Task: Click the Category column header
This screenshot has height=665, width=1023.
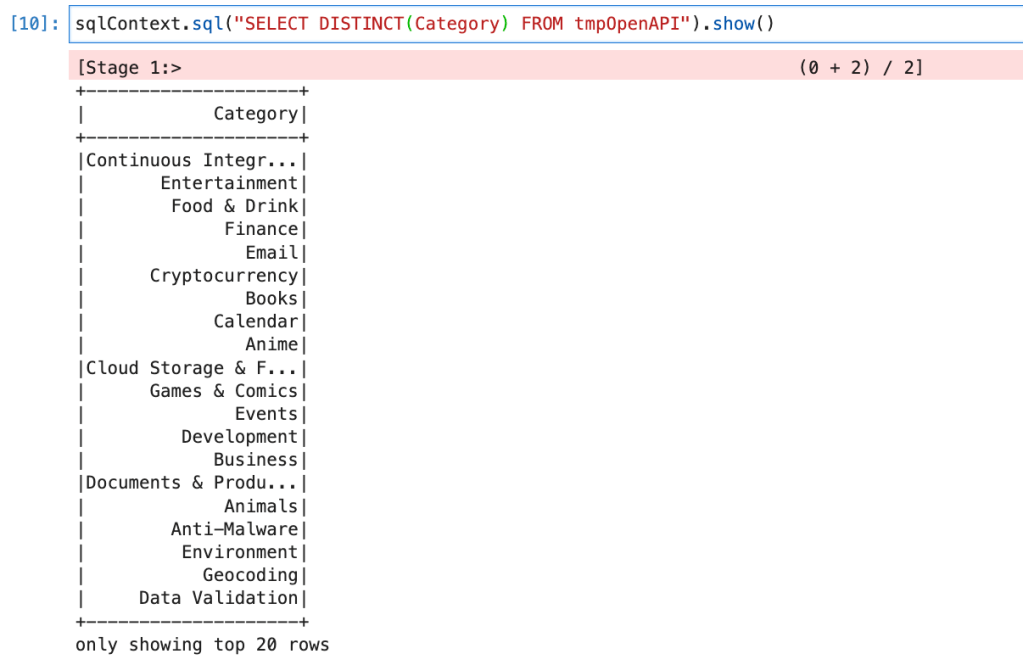Action: 255,114
